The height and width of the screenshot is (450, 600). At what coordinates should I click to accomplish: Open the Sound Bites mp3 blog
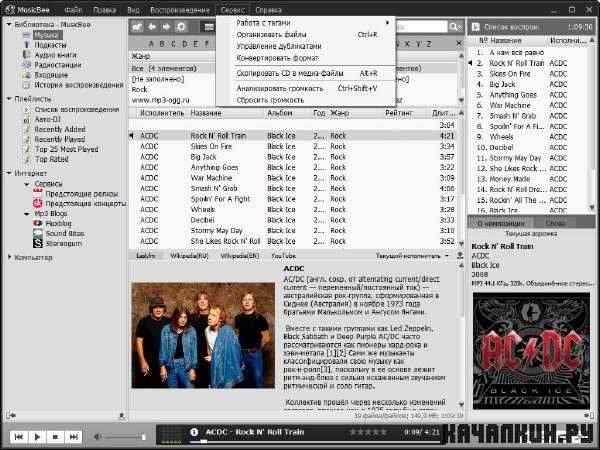65,233
